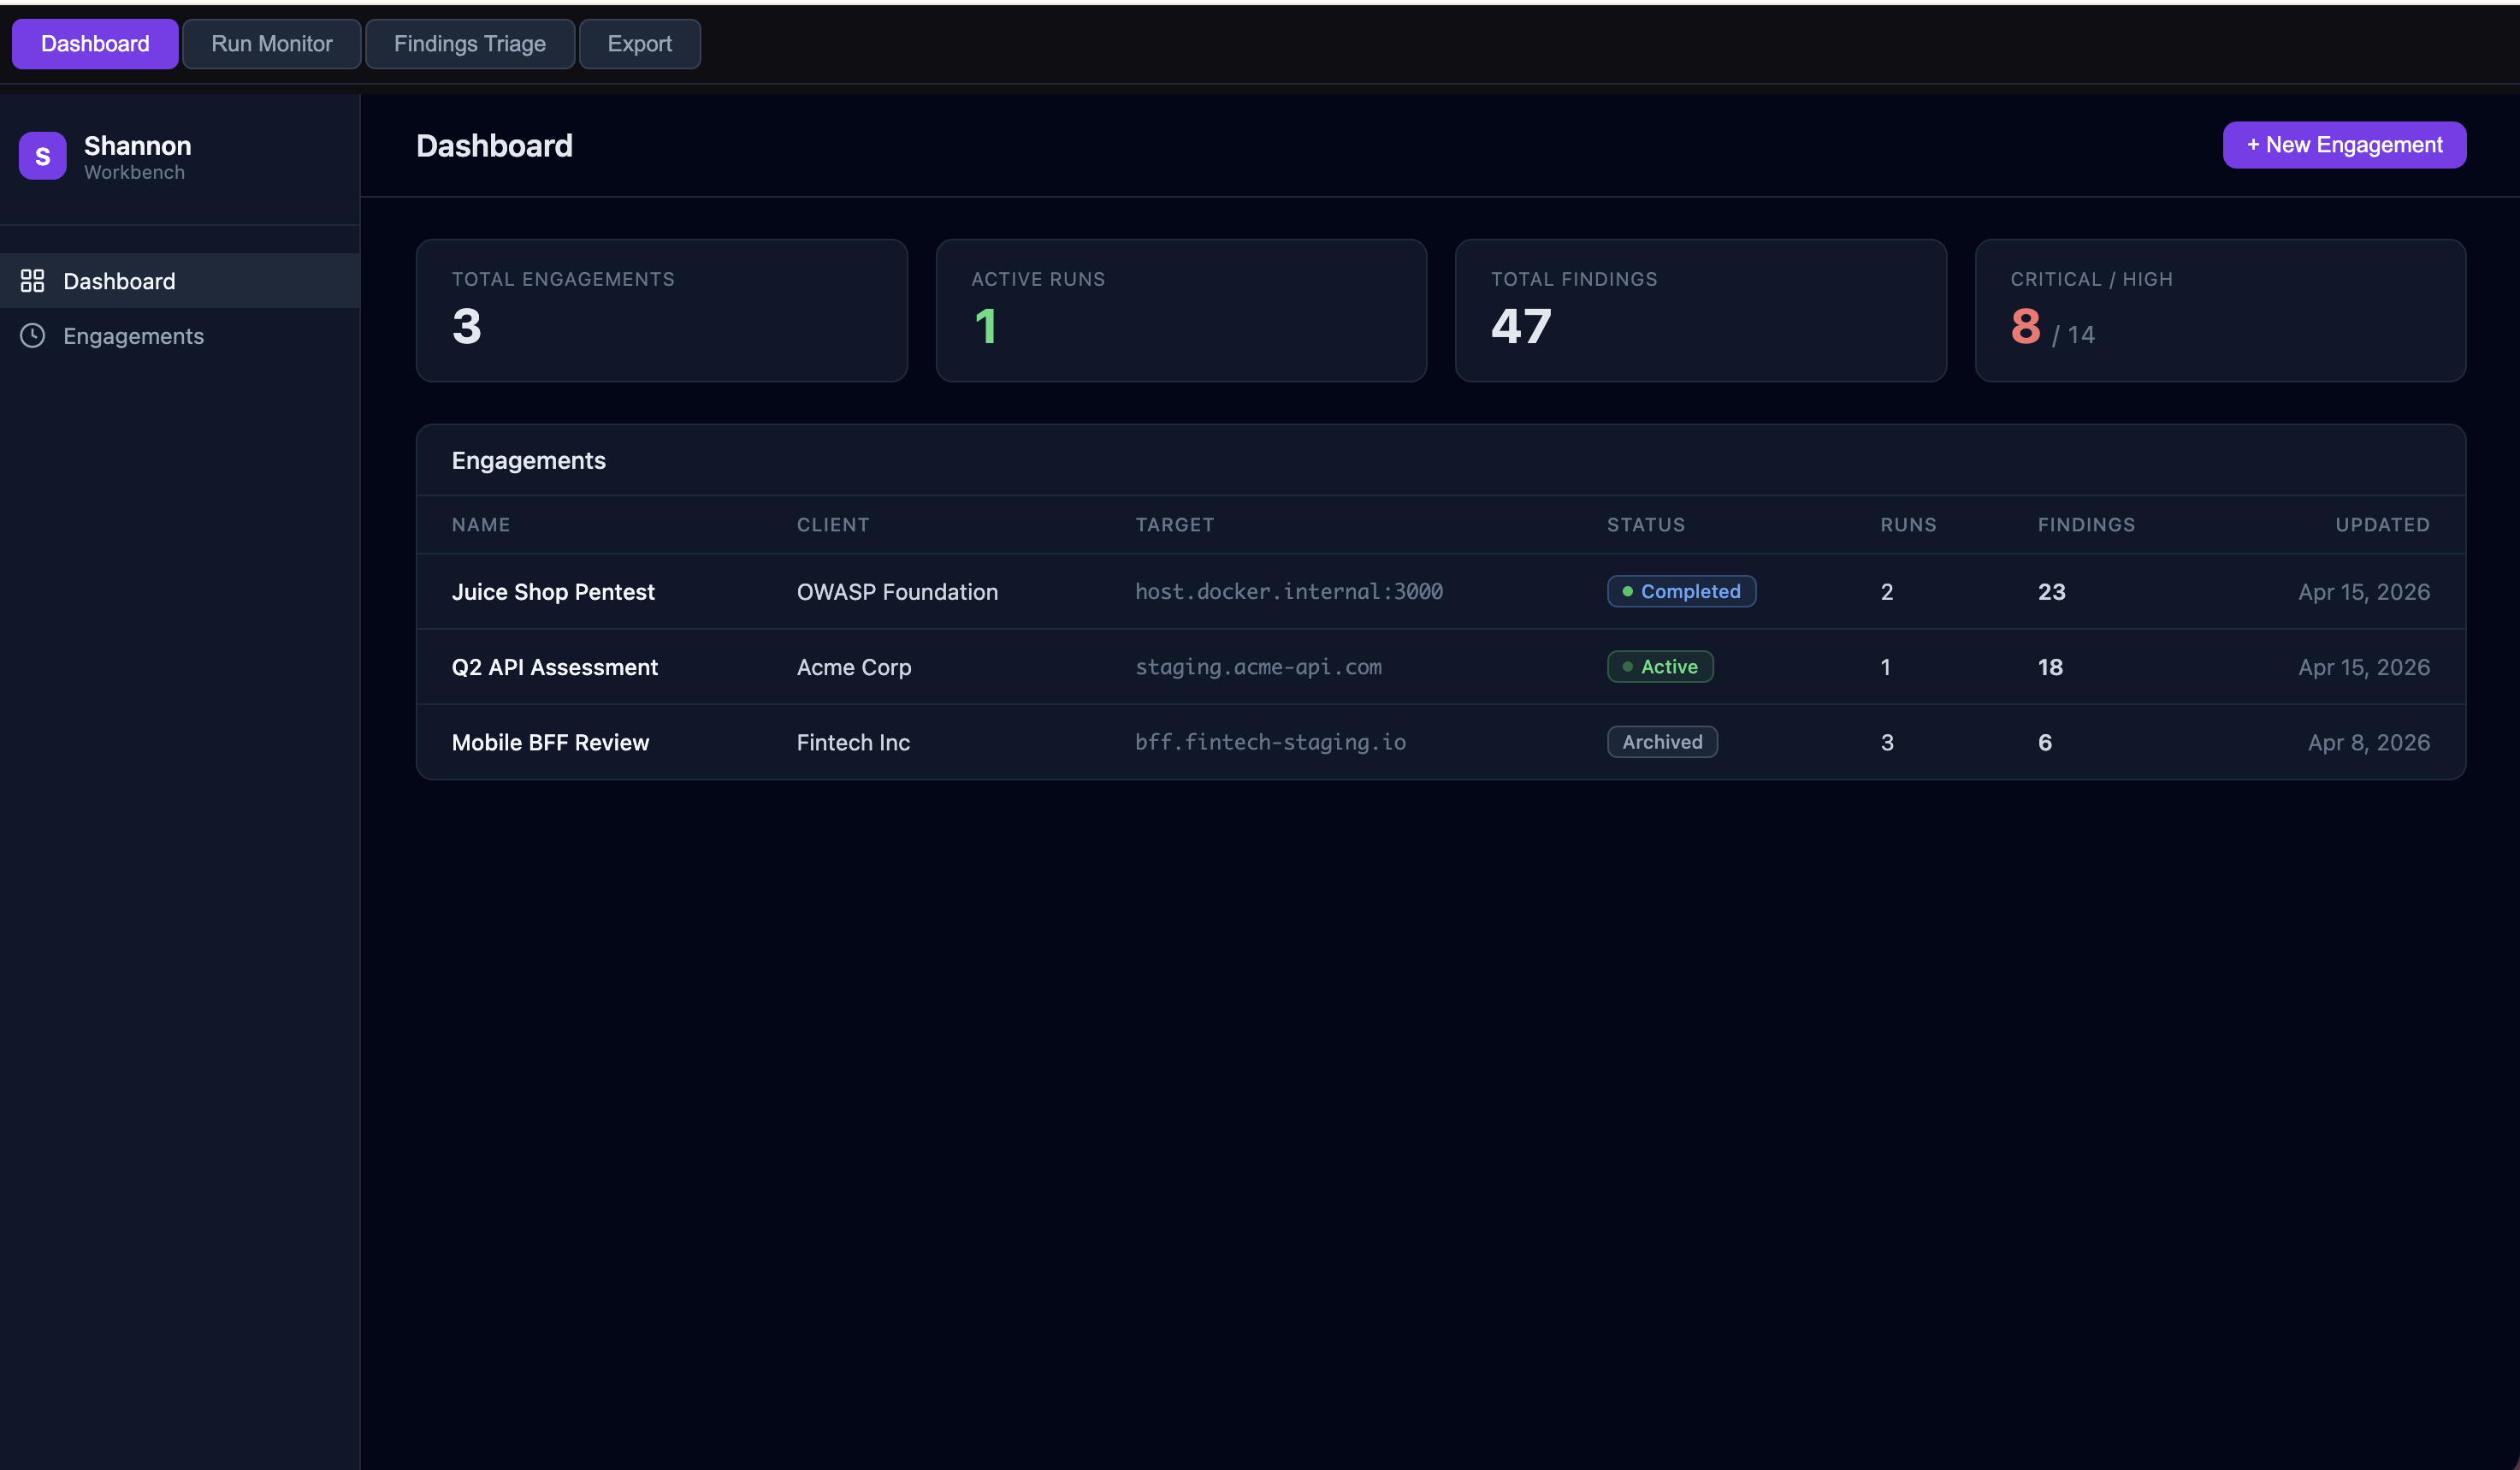
Task: Open the Mobile BFF Review engagement
Action: (x=550, y=742)
